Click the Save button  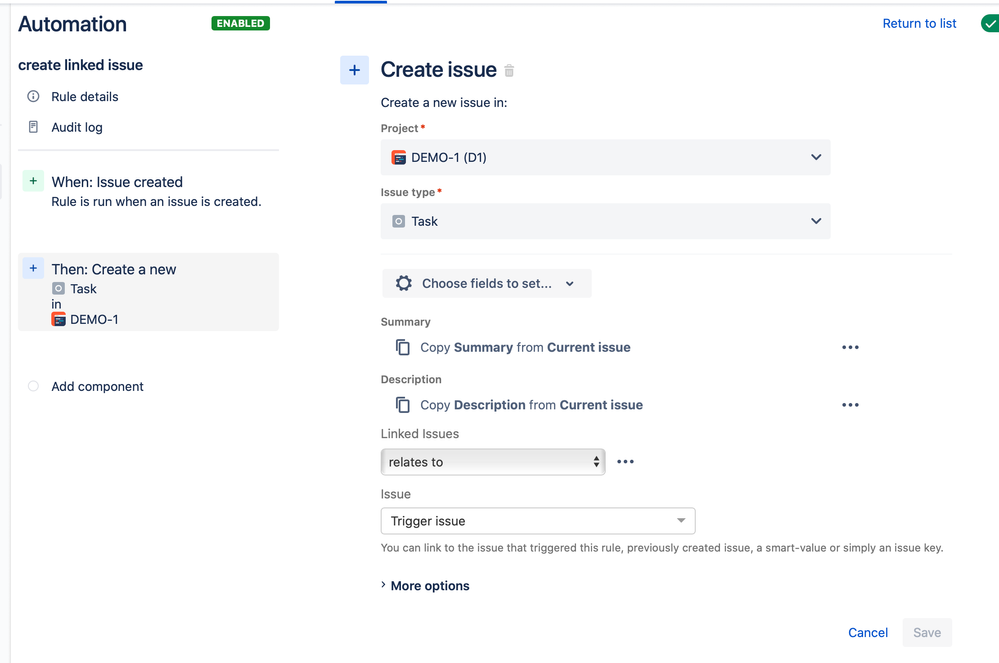point(927,632)
